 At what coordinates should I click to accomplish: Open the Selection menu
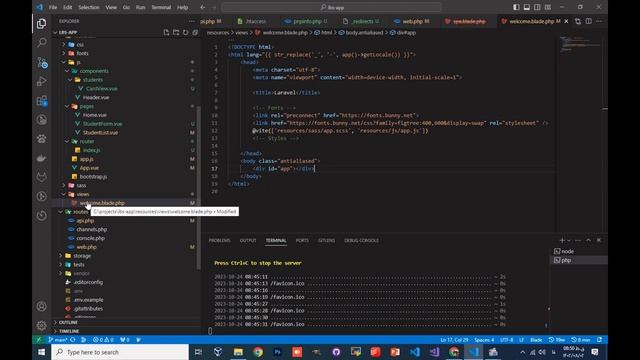89,7
